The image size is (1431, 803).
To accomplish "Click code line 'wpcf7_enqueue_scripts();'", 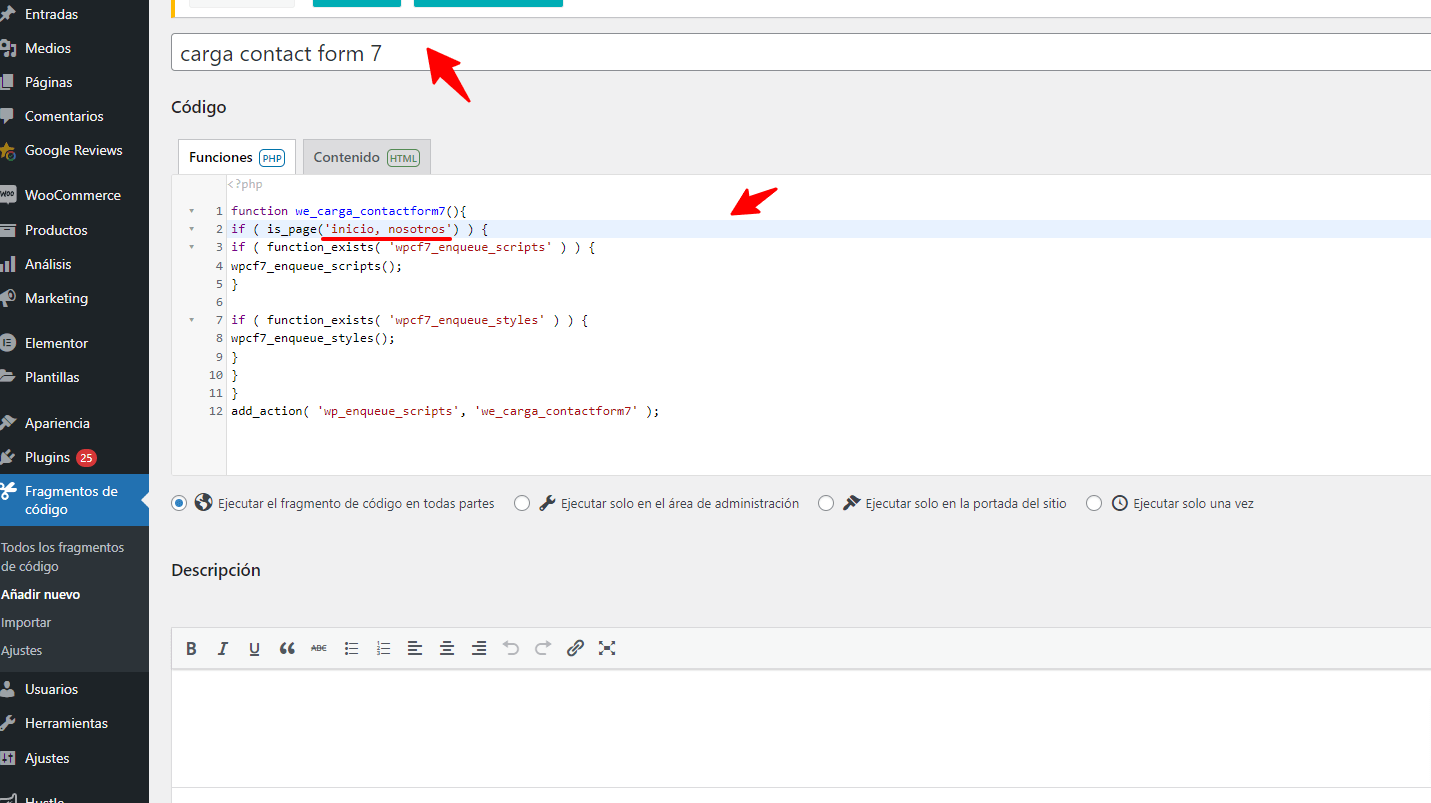I will (x=316, y=266).
